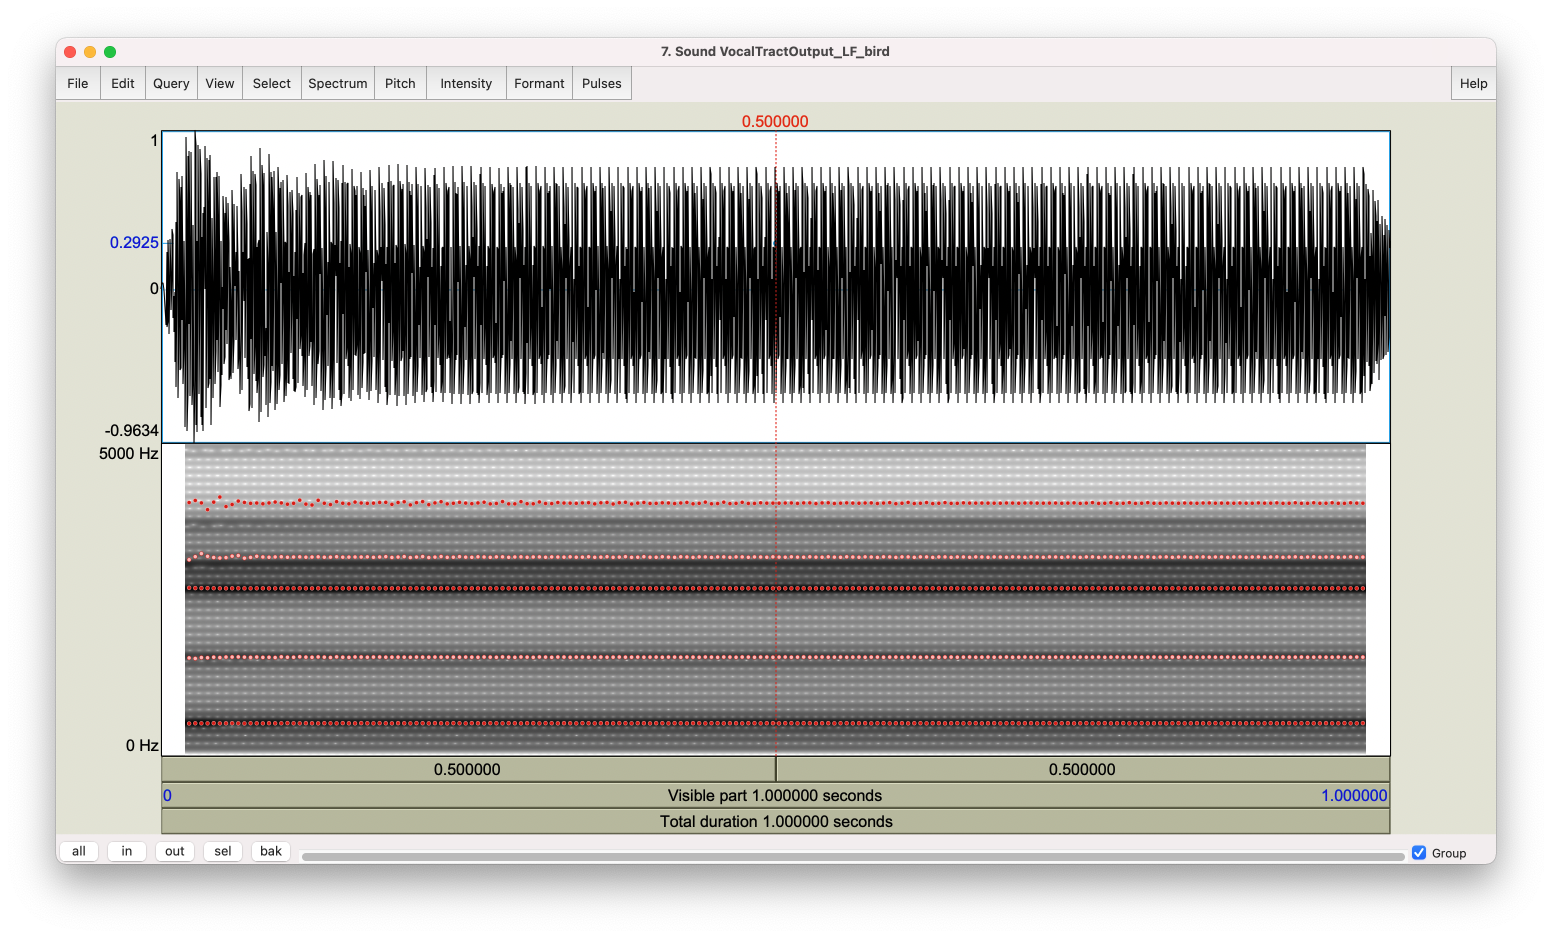Play the Visible part 1.000000 seconds bar
Image resolution: width=1552 pixels, height=938 pixels.
(775, 796)
